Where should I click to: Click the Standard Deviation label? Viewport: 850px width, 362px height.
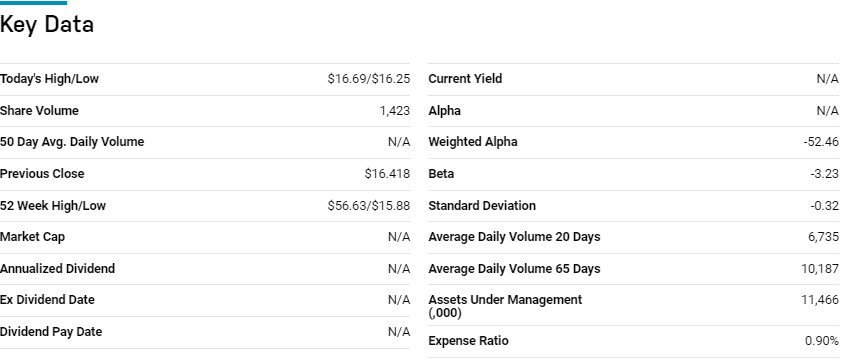click(x=482, y=206)
